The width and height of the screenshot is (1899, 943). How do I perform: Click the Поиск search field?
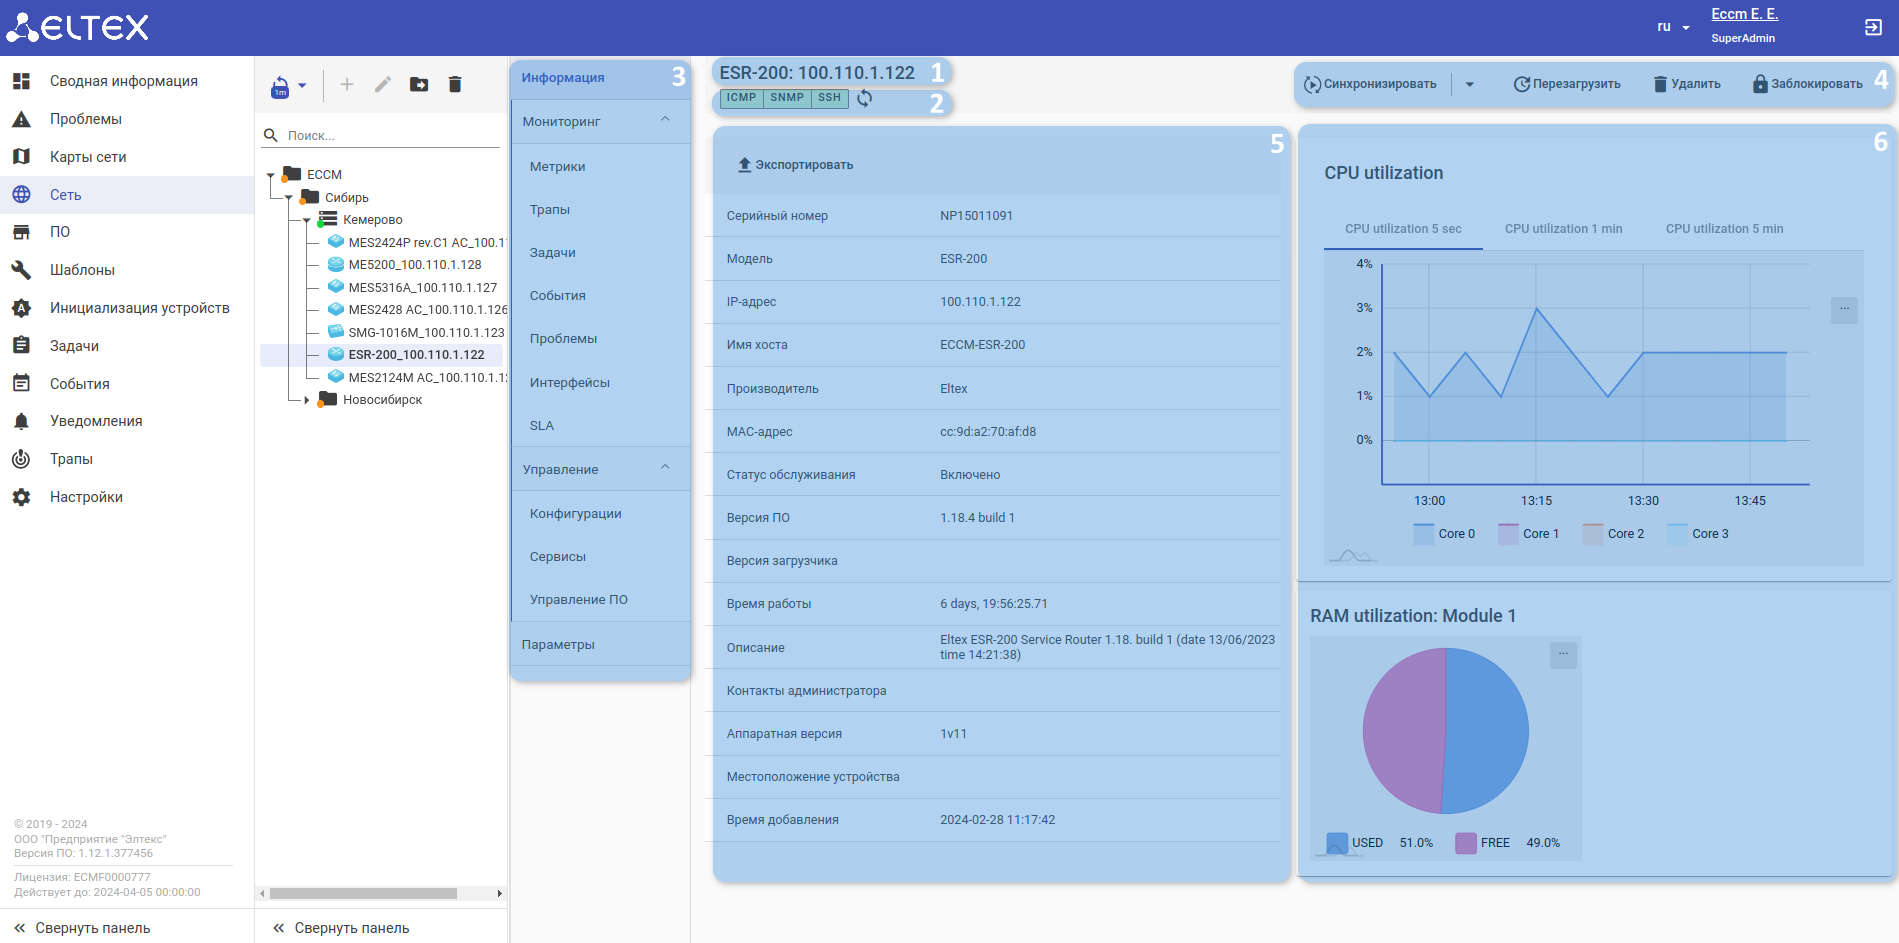pos(381,135)
